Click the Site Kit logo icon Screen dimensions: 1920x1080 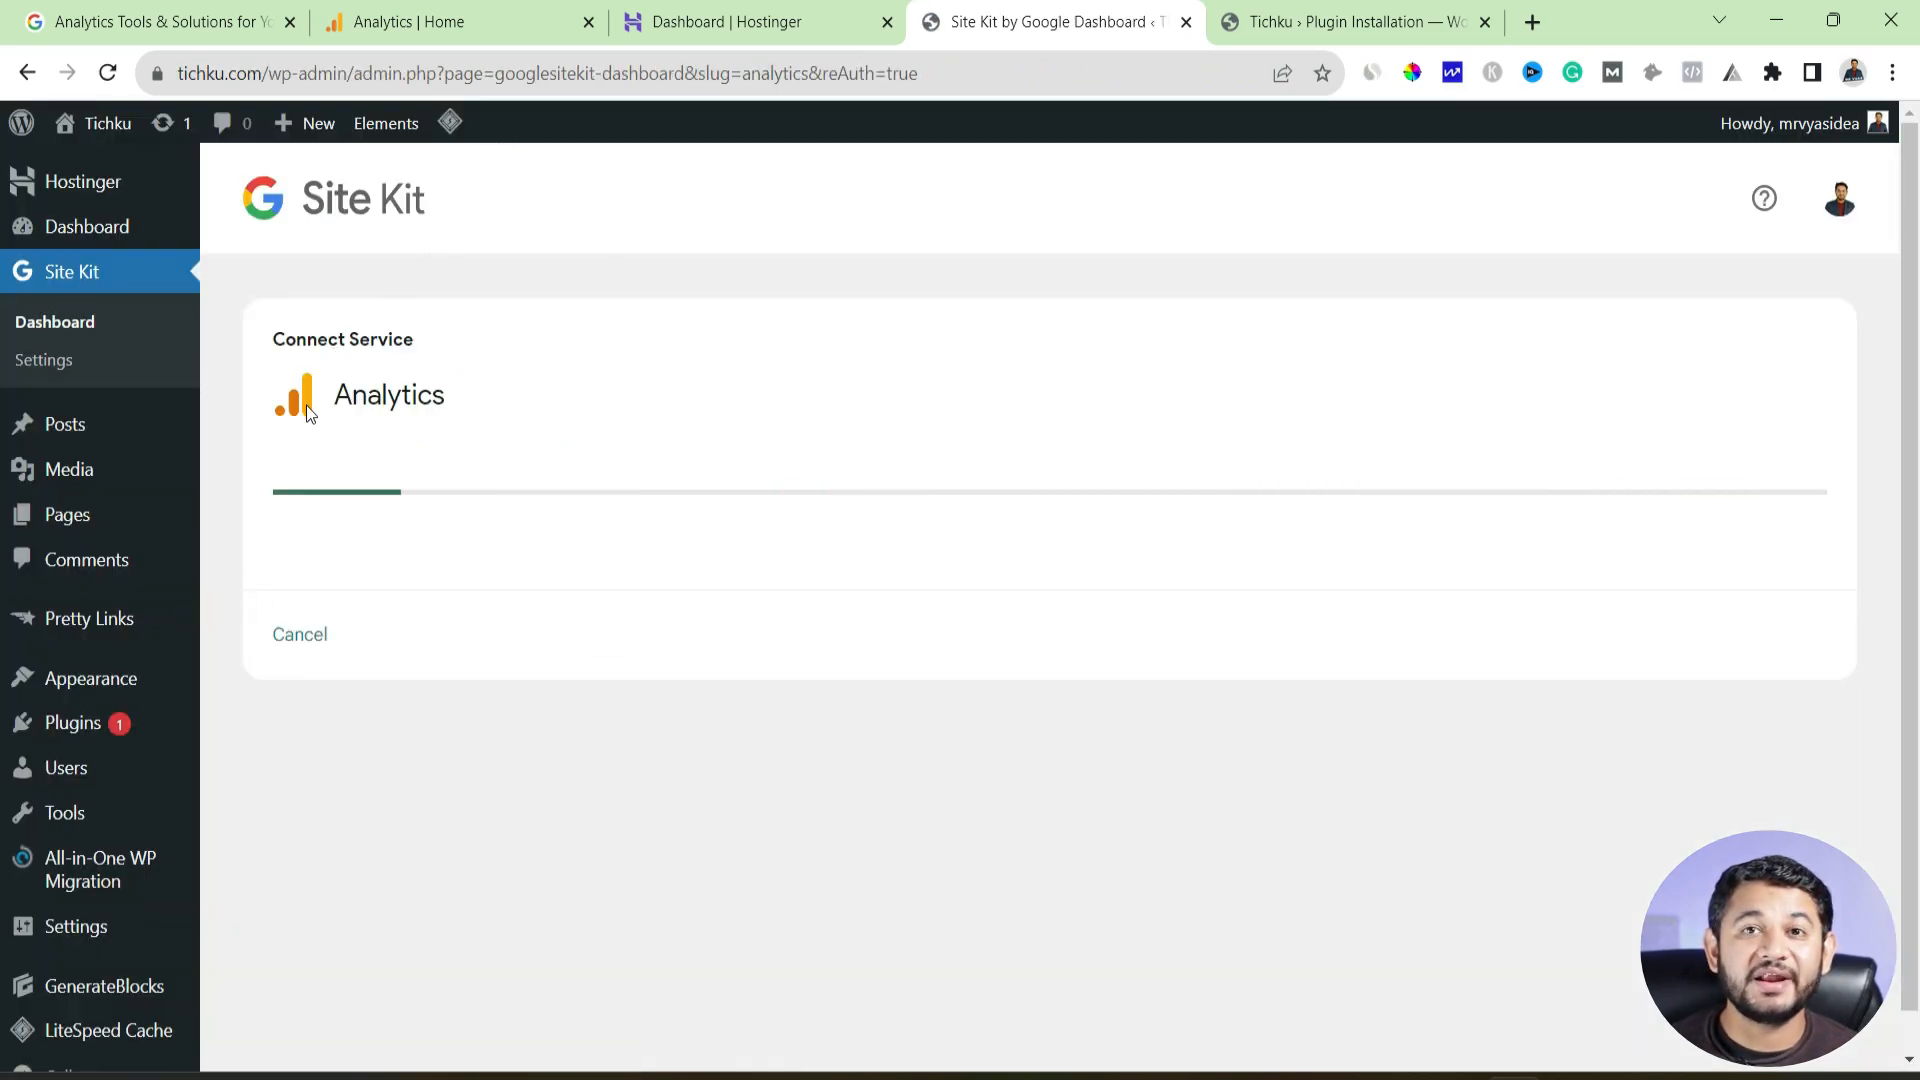click(264, 198)
